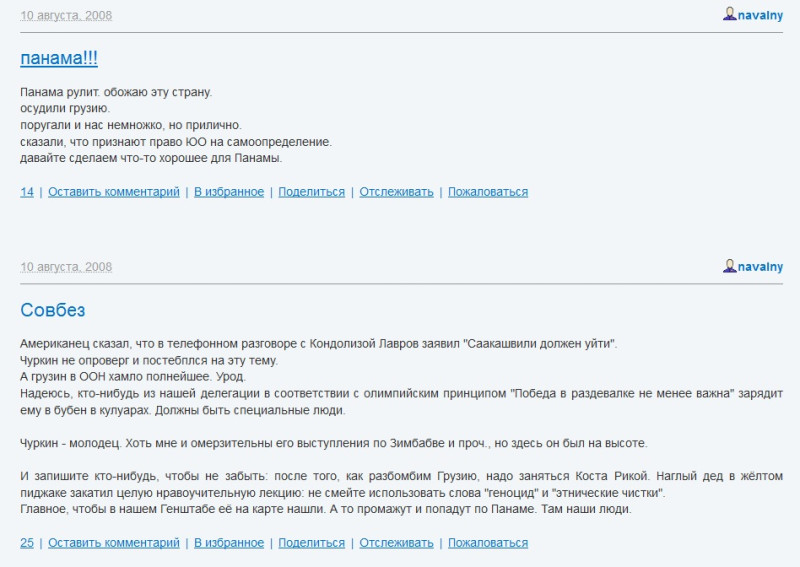This screenshot has height=567, width=800.
Task: Click Пожаловаться under the Совбез post
Action: click(488, 543)
